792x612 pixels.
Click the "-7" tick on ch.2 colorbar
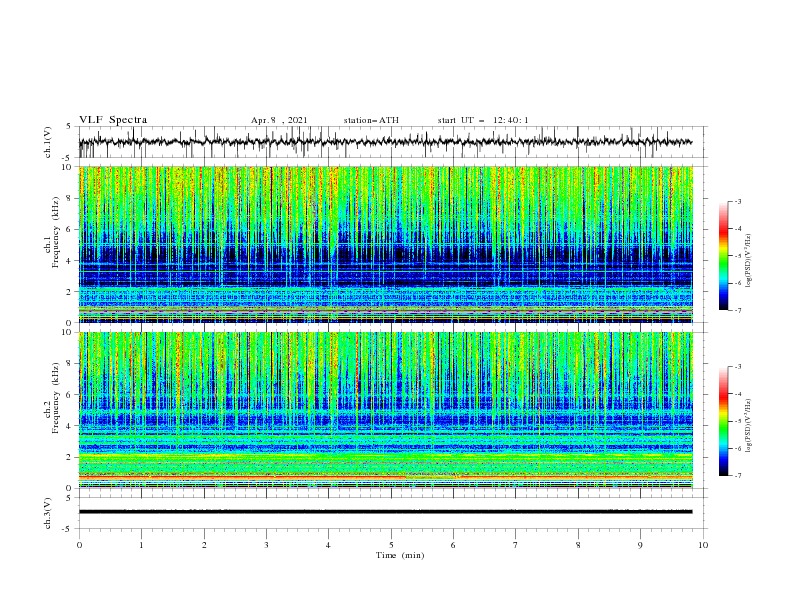point(737,476)
